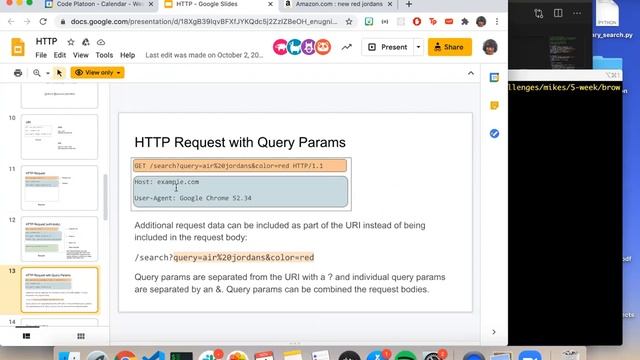Switch to grid view icon

[x=81, y=336]
